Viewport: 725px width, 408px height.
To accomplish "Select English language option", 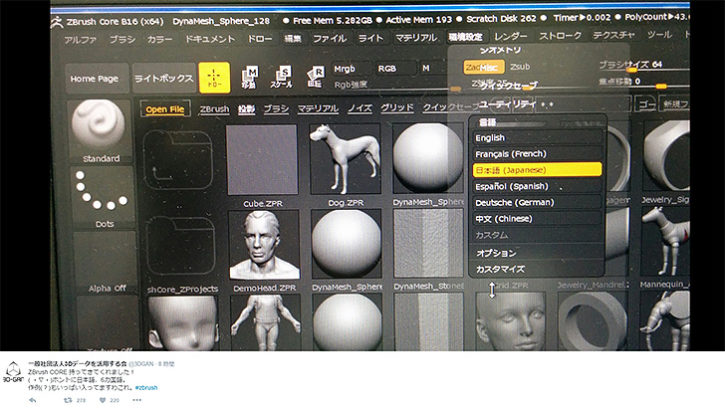I will point(537,138).
